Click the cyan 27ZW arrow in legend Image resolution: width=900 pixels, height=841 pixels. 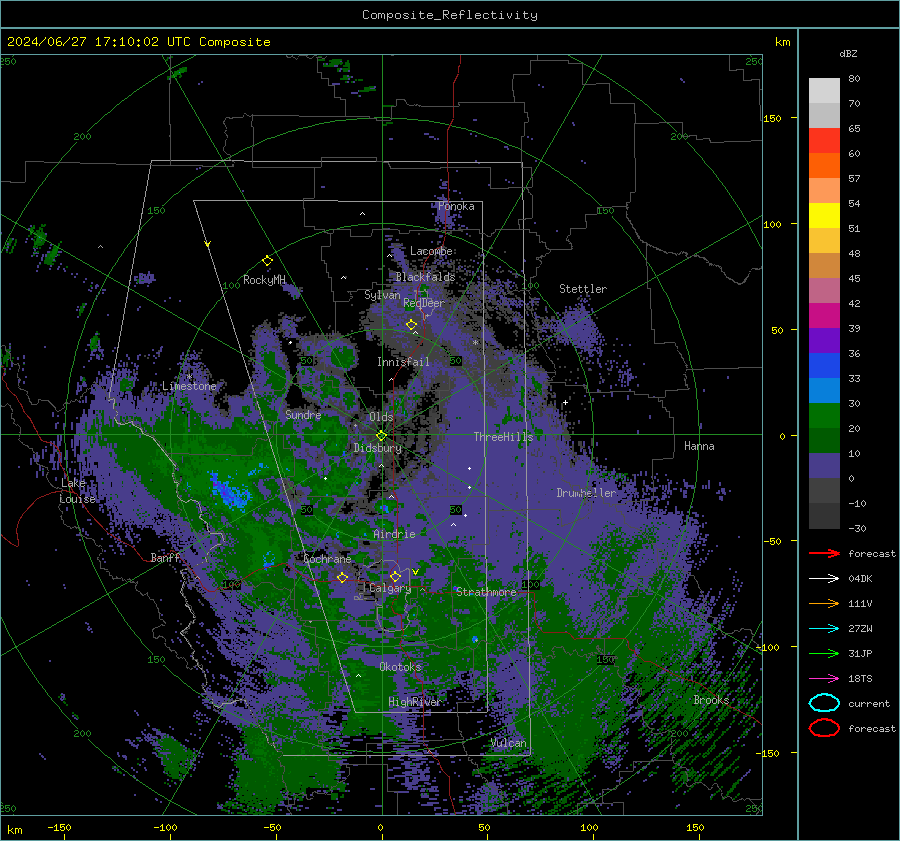click(824, 629)
